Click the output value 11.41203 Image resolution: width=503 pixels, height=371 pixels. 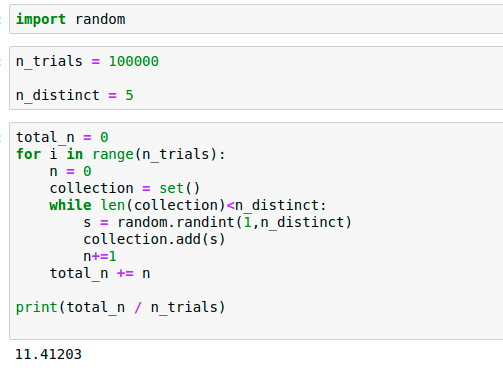pyautogui.click(x=49, y=354)
